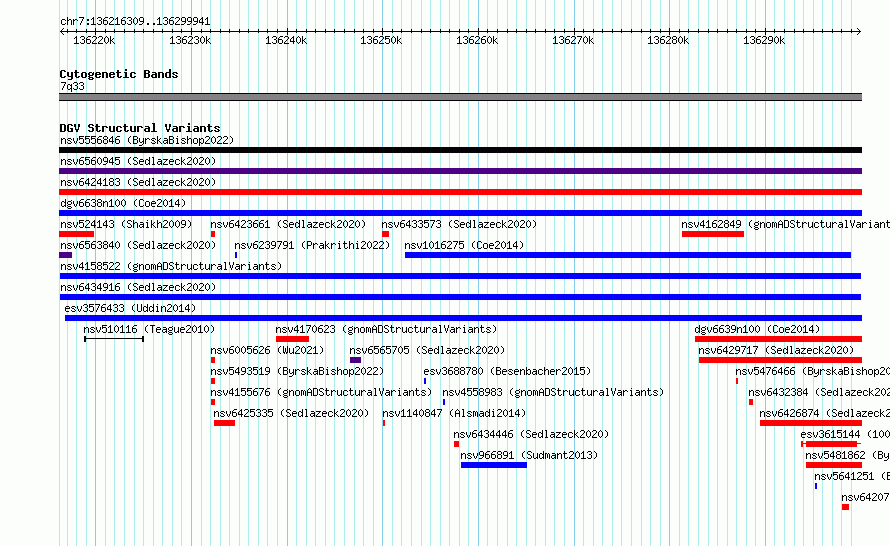The width and height of the screenshot is (890, 546).
Task: Open the nsv6434916 (Sedlazeck2020) label
Action: coord(138,287)
